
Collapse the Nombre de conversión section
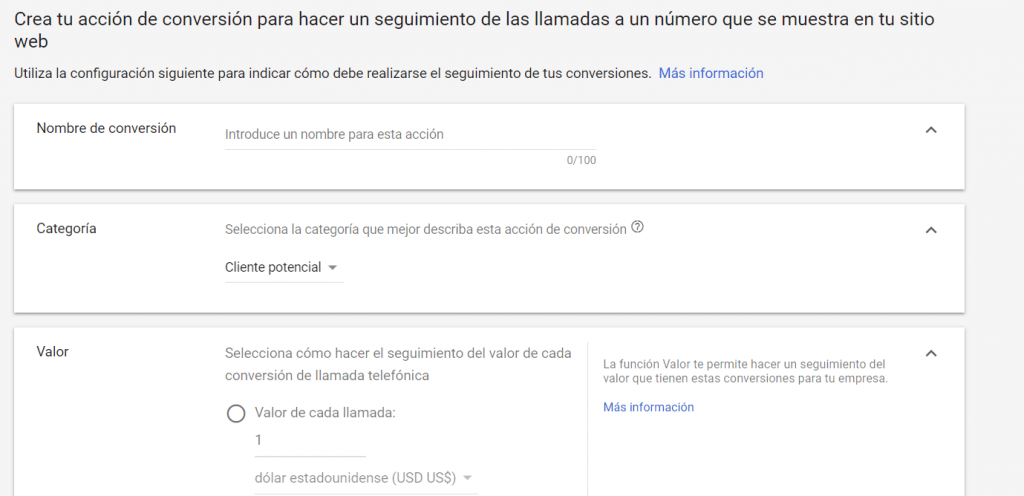tap(931, 130)
